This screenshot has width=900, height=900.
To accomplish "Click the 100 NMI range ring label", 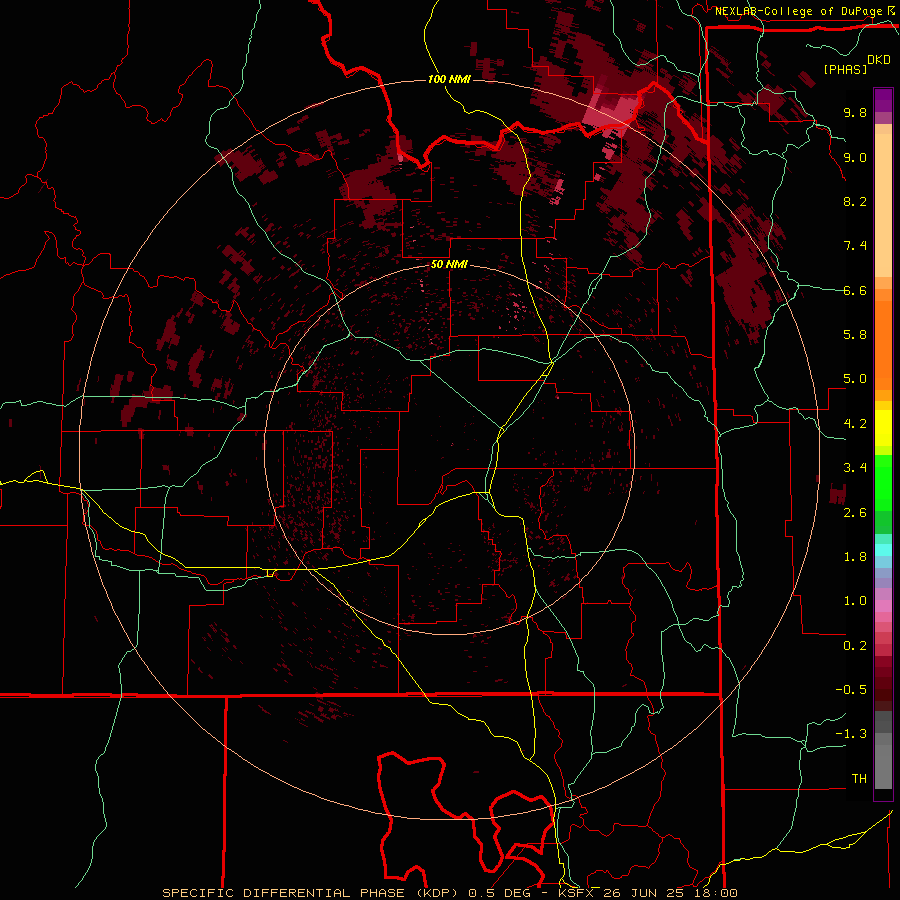I will click(449, 79).
